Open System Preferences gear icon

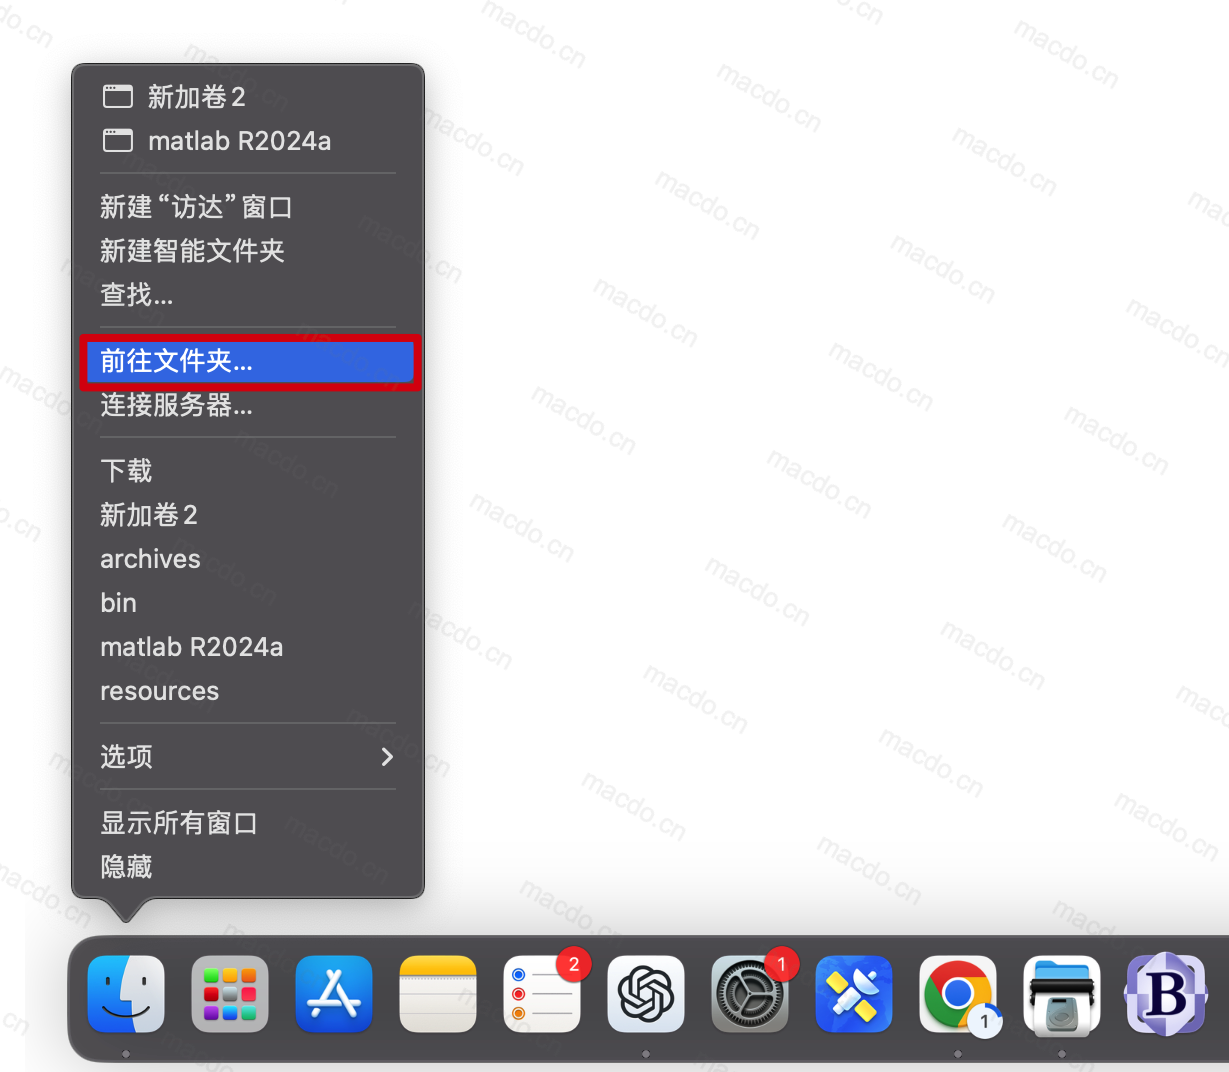pos(750,993)
